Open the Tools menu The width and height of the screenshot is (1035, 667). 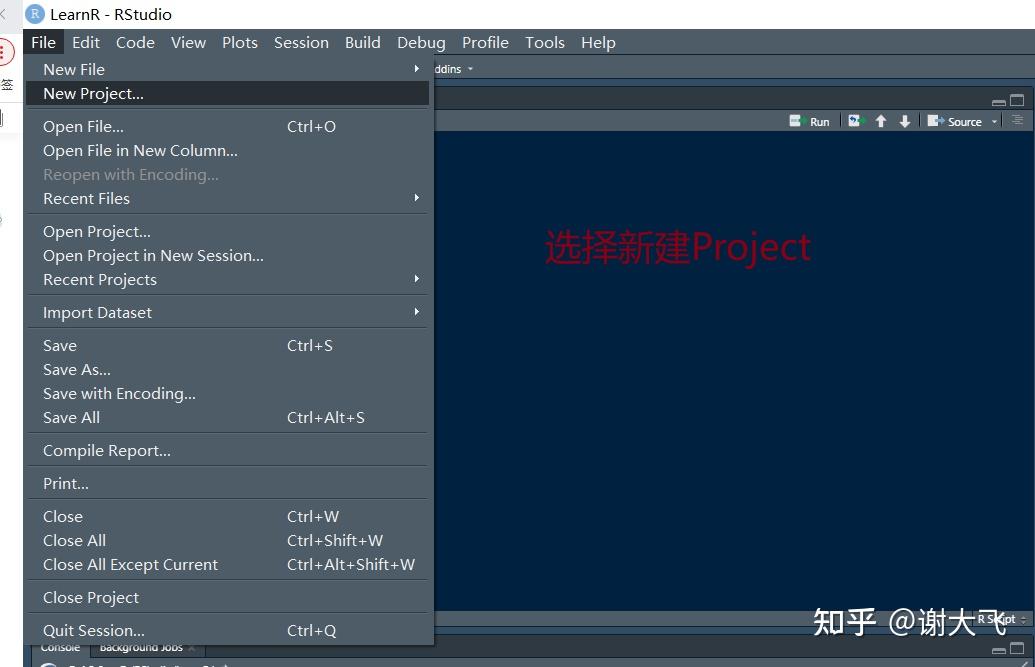pos(545,42)
